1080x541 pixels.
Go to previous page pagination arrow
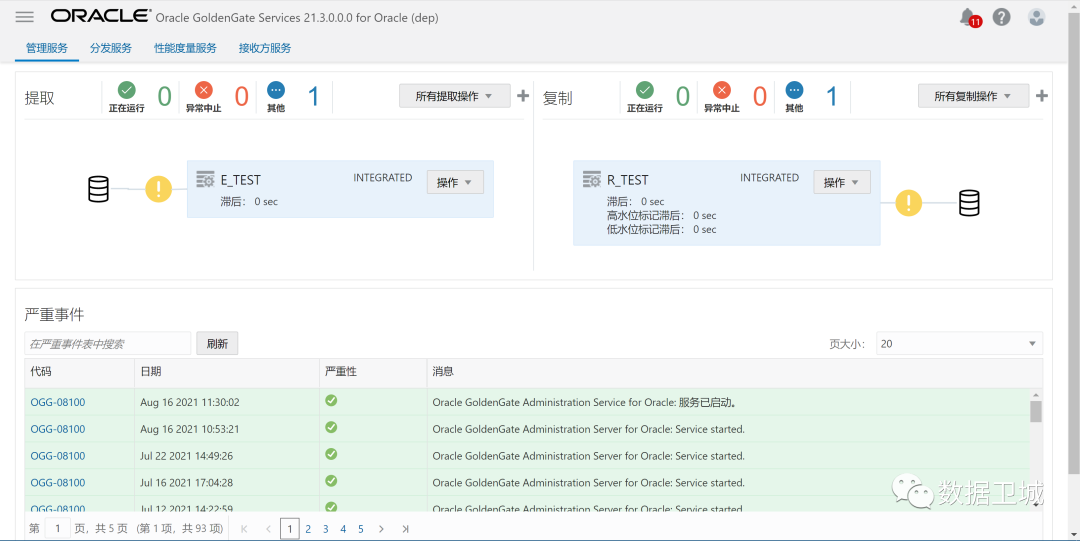(x=268, y=529)
